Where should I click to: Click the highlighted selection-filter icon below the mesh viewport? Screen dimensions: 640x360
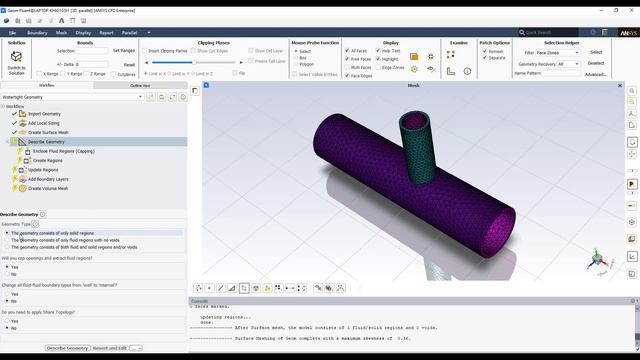pyautogui.click(x=244, y=288)
